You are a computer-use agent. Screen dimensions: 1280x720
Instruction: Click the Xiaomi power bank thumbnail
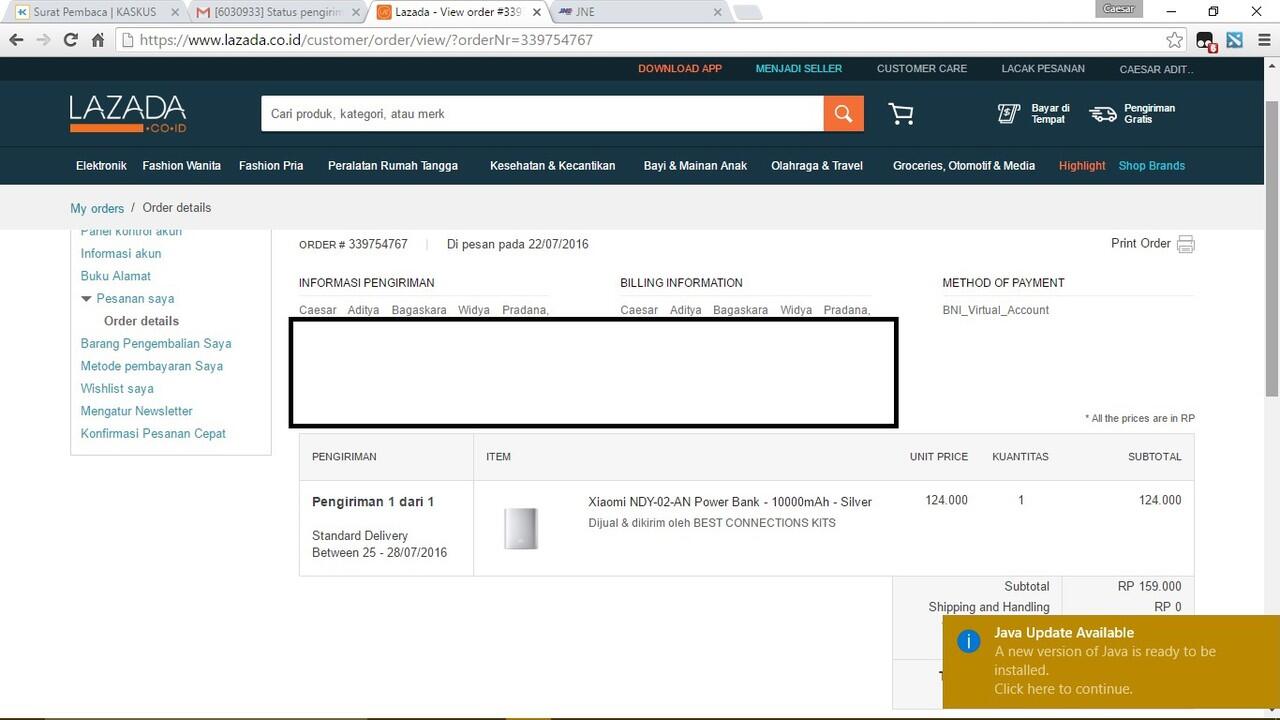pos(521,528)
